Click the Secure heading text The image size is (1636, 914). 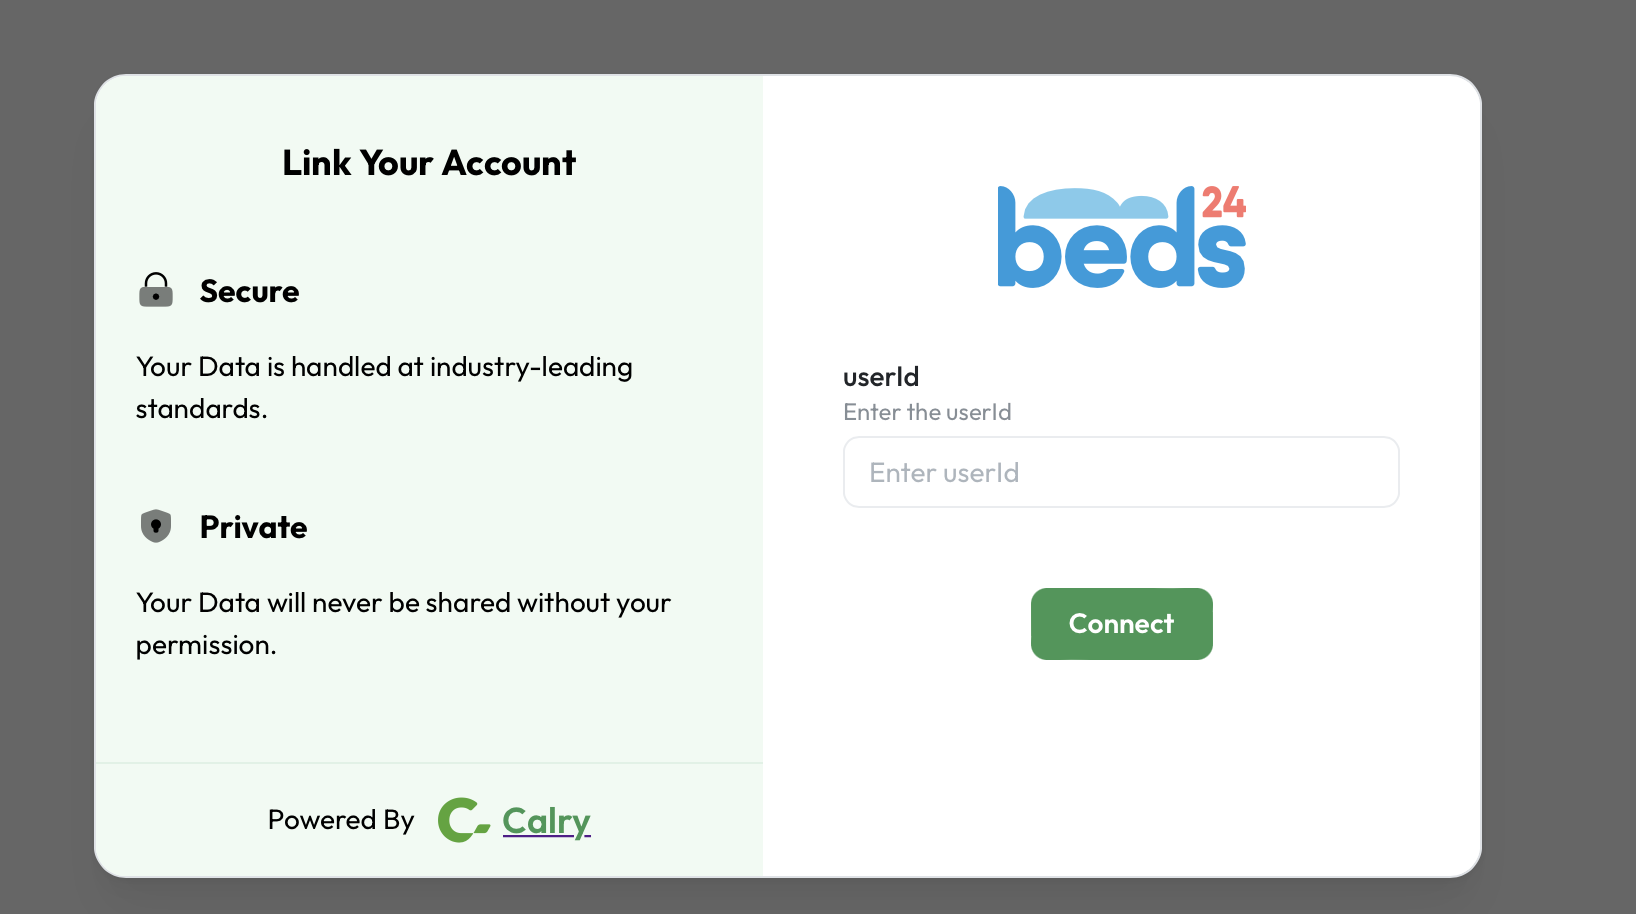pos(249,291)
